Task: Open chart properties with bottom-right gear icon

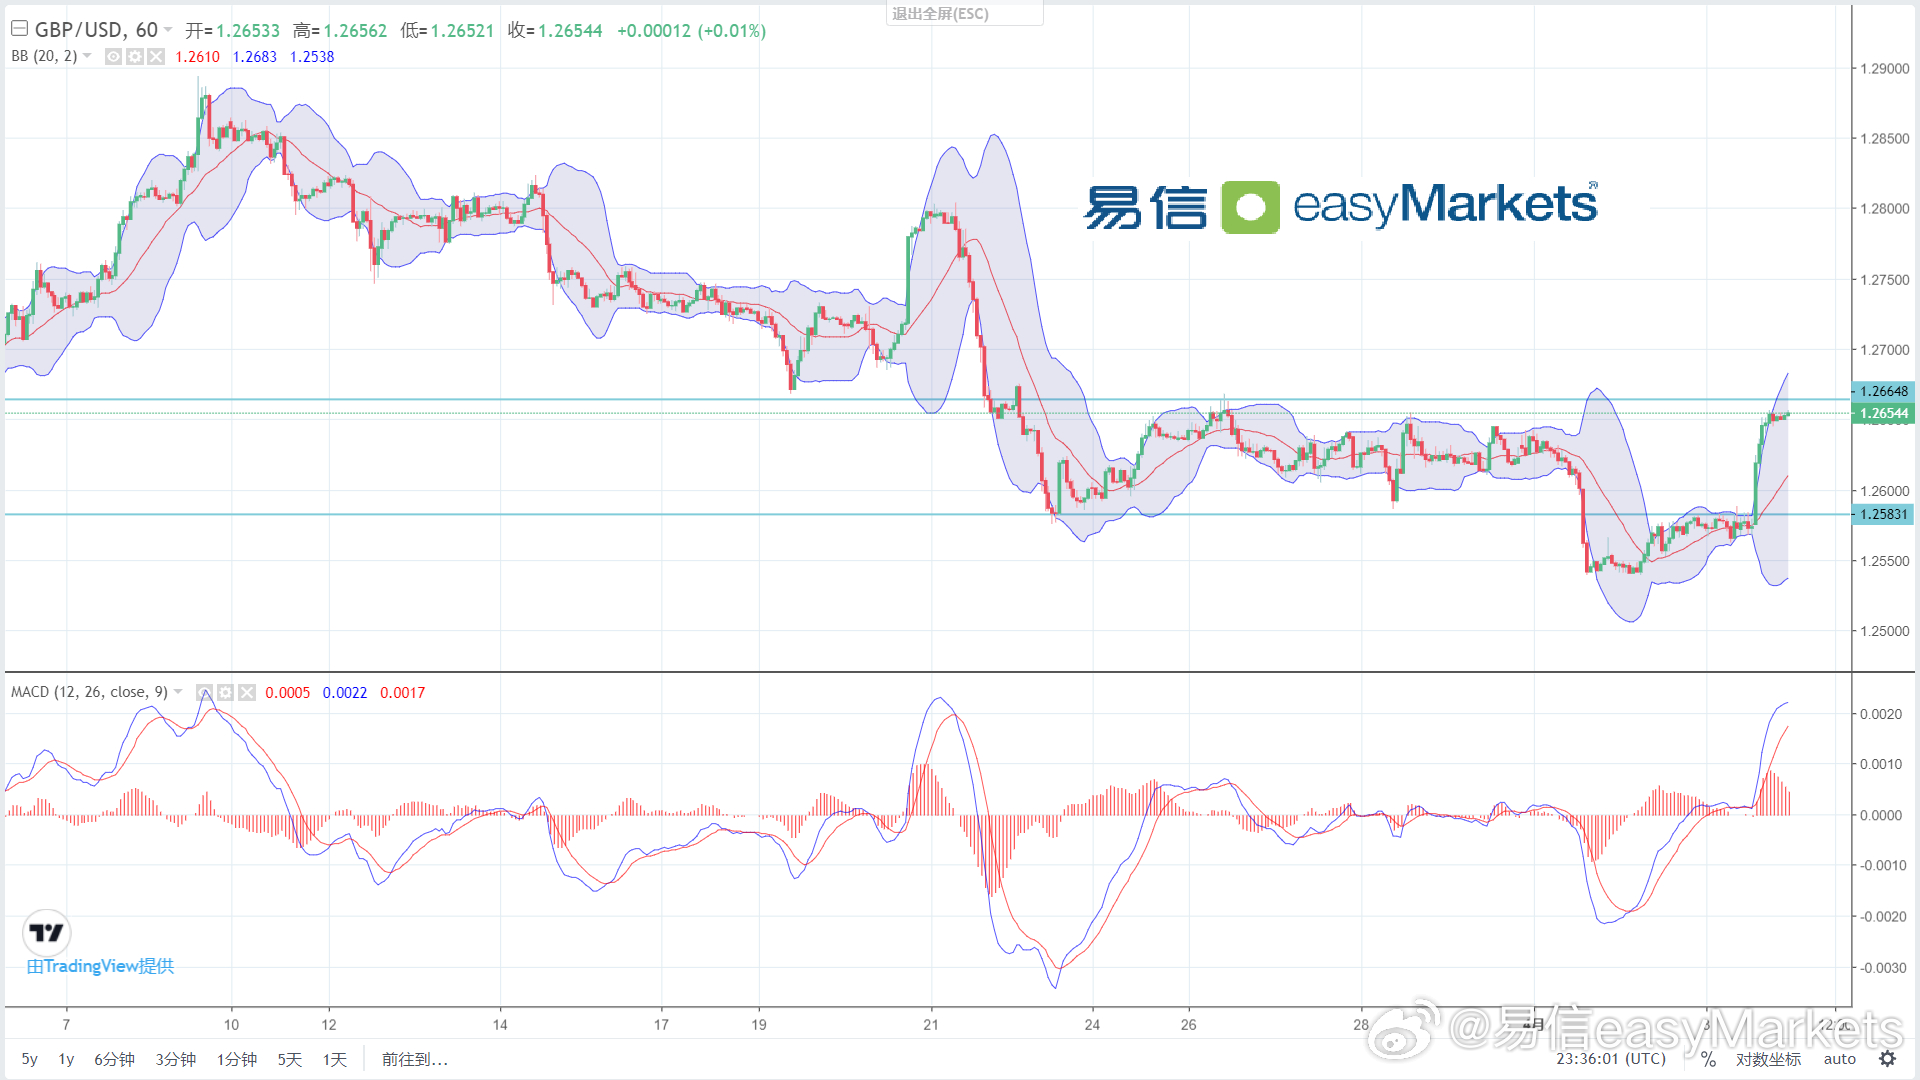Action: coord(1888,1059)
